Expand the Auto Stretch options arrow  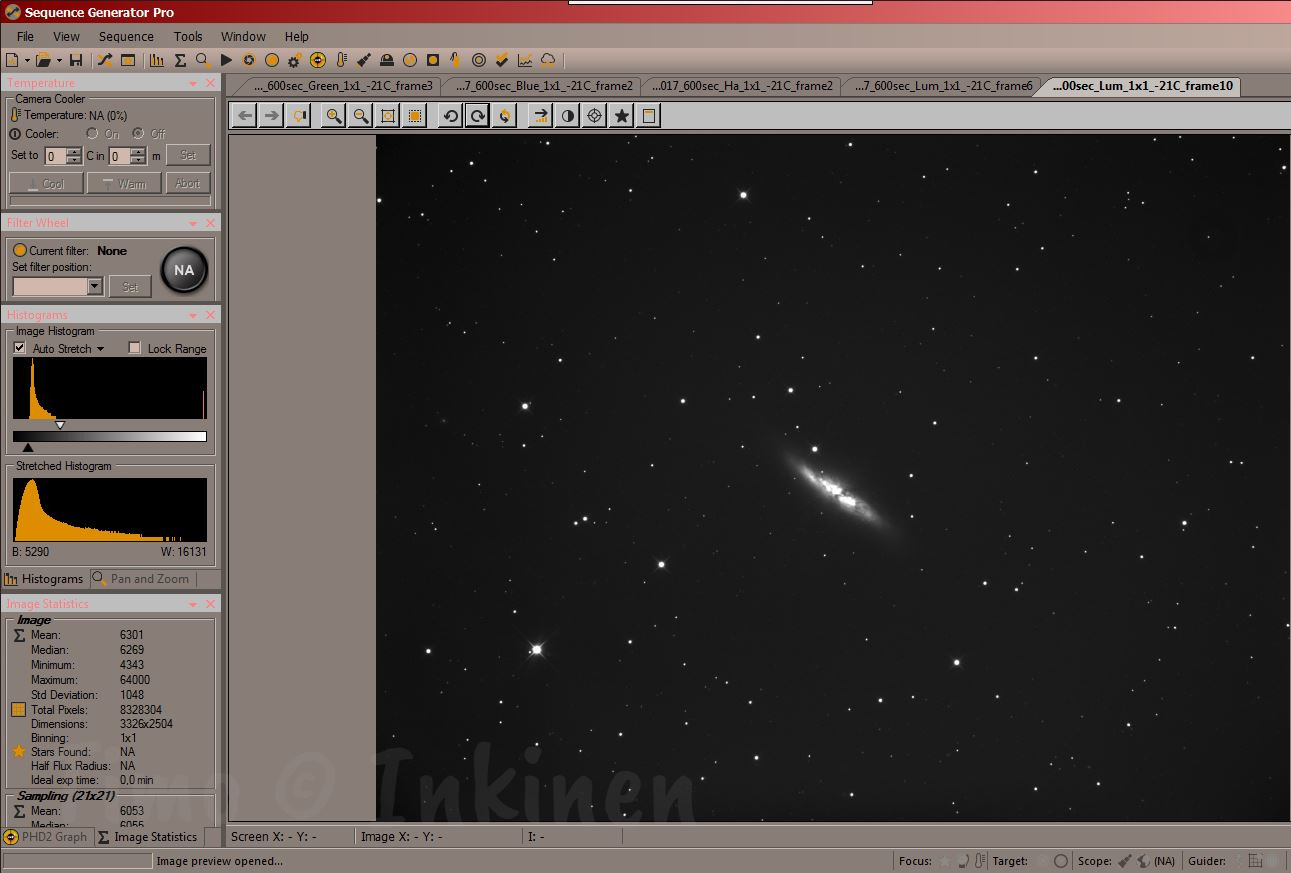tap(101, 349)
